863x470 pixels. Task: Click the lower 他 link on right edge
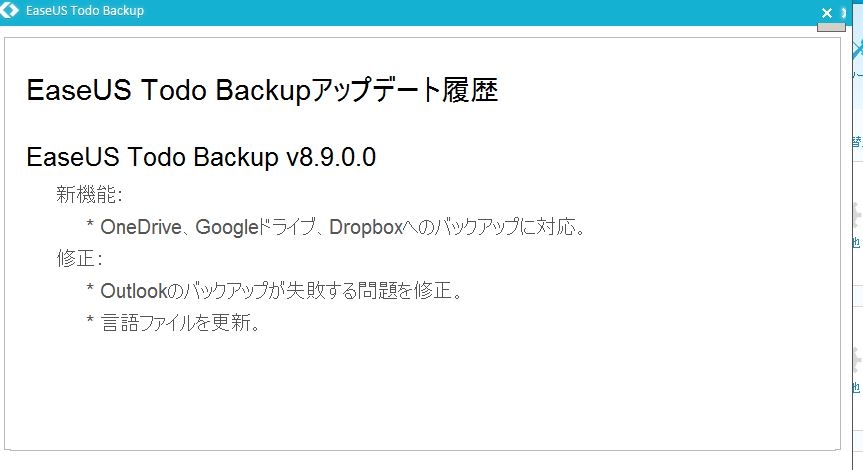(x=856, y=386)
